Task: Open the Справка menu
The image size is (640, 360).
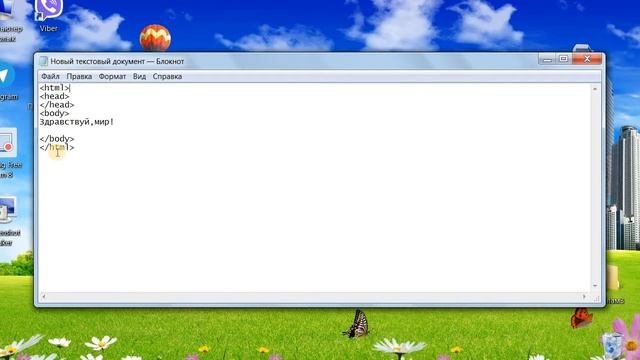Action: tap(167, 76)
